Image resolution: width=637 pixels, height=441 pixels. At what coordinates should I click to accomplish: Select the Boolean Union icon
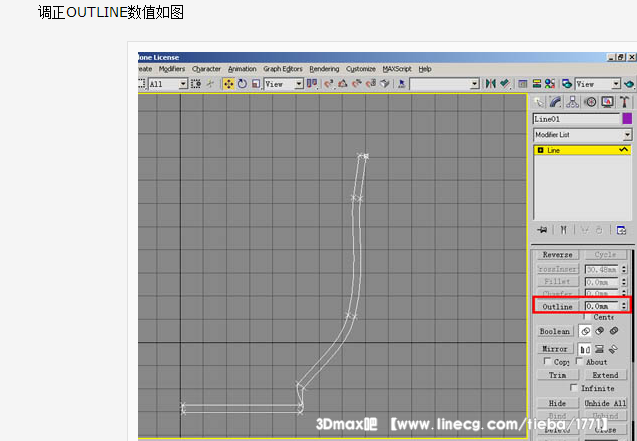[x=585, y=331]
